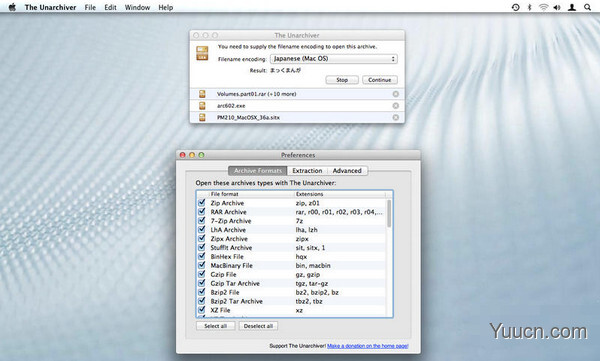The width and height of the screenshot is (600, 361).
Task: Toggle the Gzip File checkbox
Action: (202, 274)
